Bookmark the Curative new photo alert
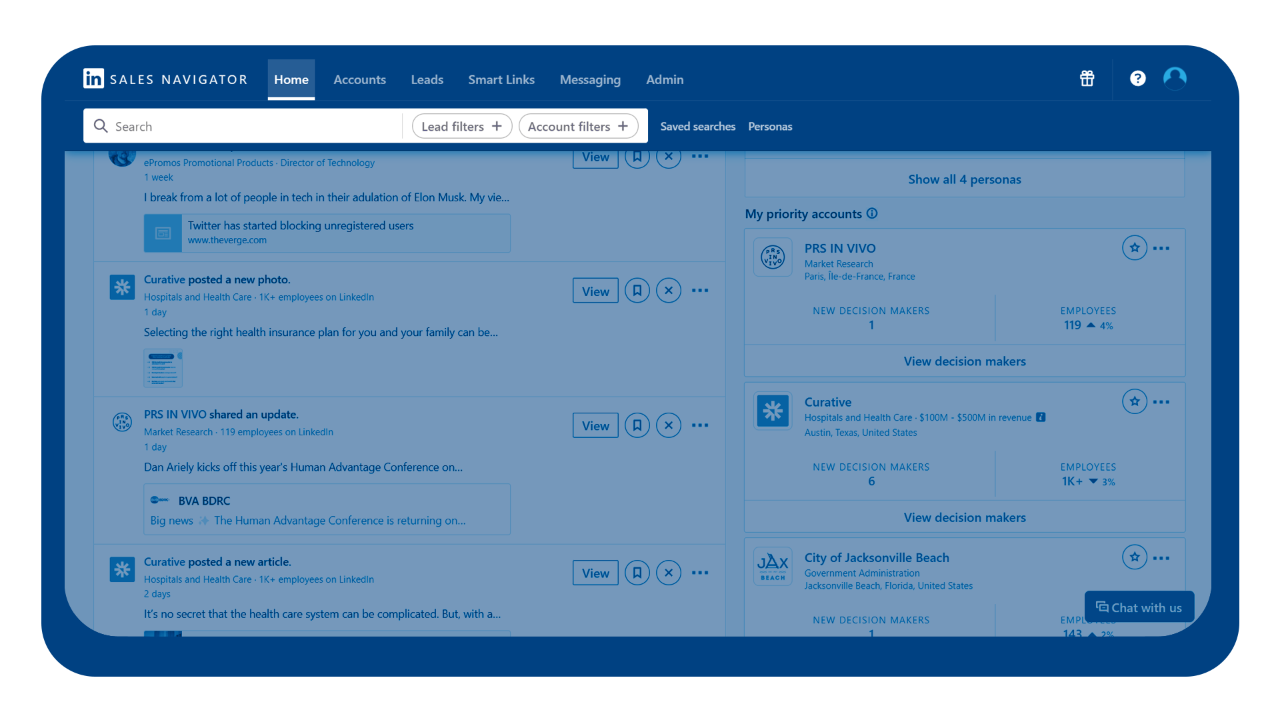This screenshot has width=1277, height=719. pos(637,291)
